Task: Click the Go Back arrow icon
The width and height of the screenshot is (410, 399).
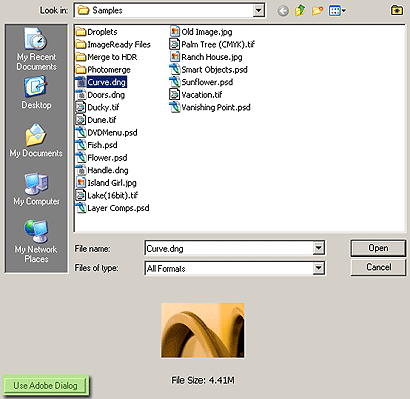Action: click(283, 11)
